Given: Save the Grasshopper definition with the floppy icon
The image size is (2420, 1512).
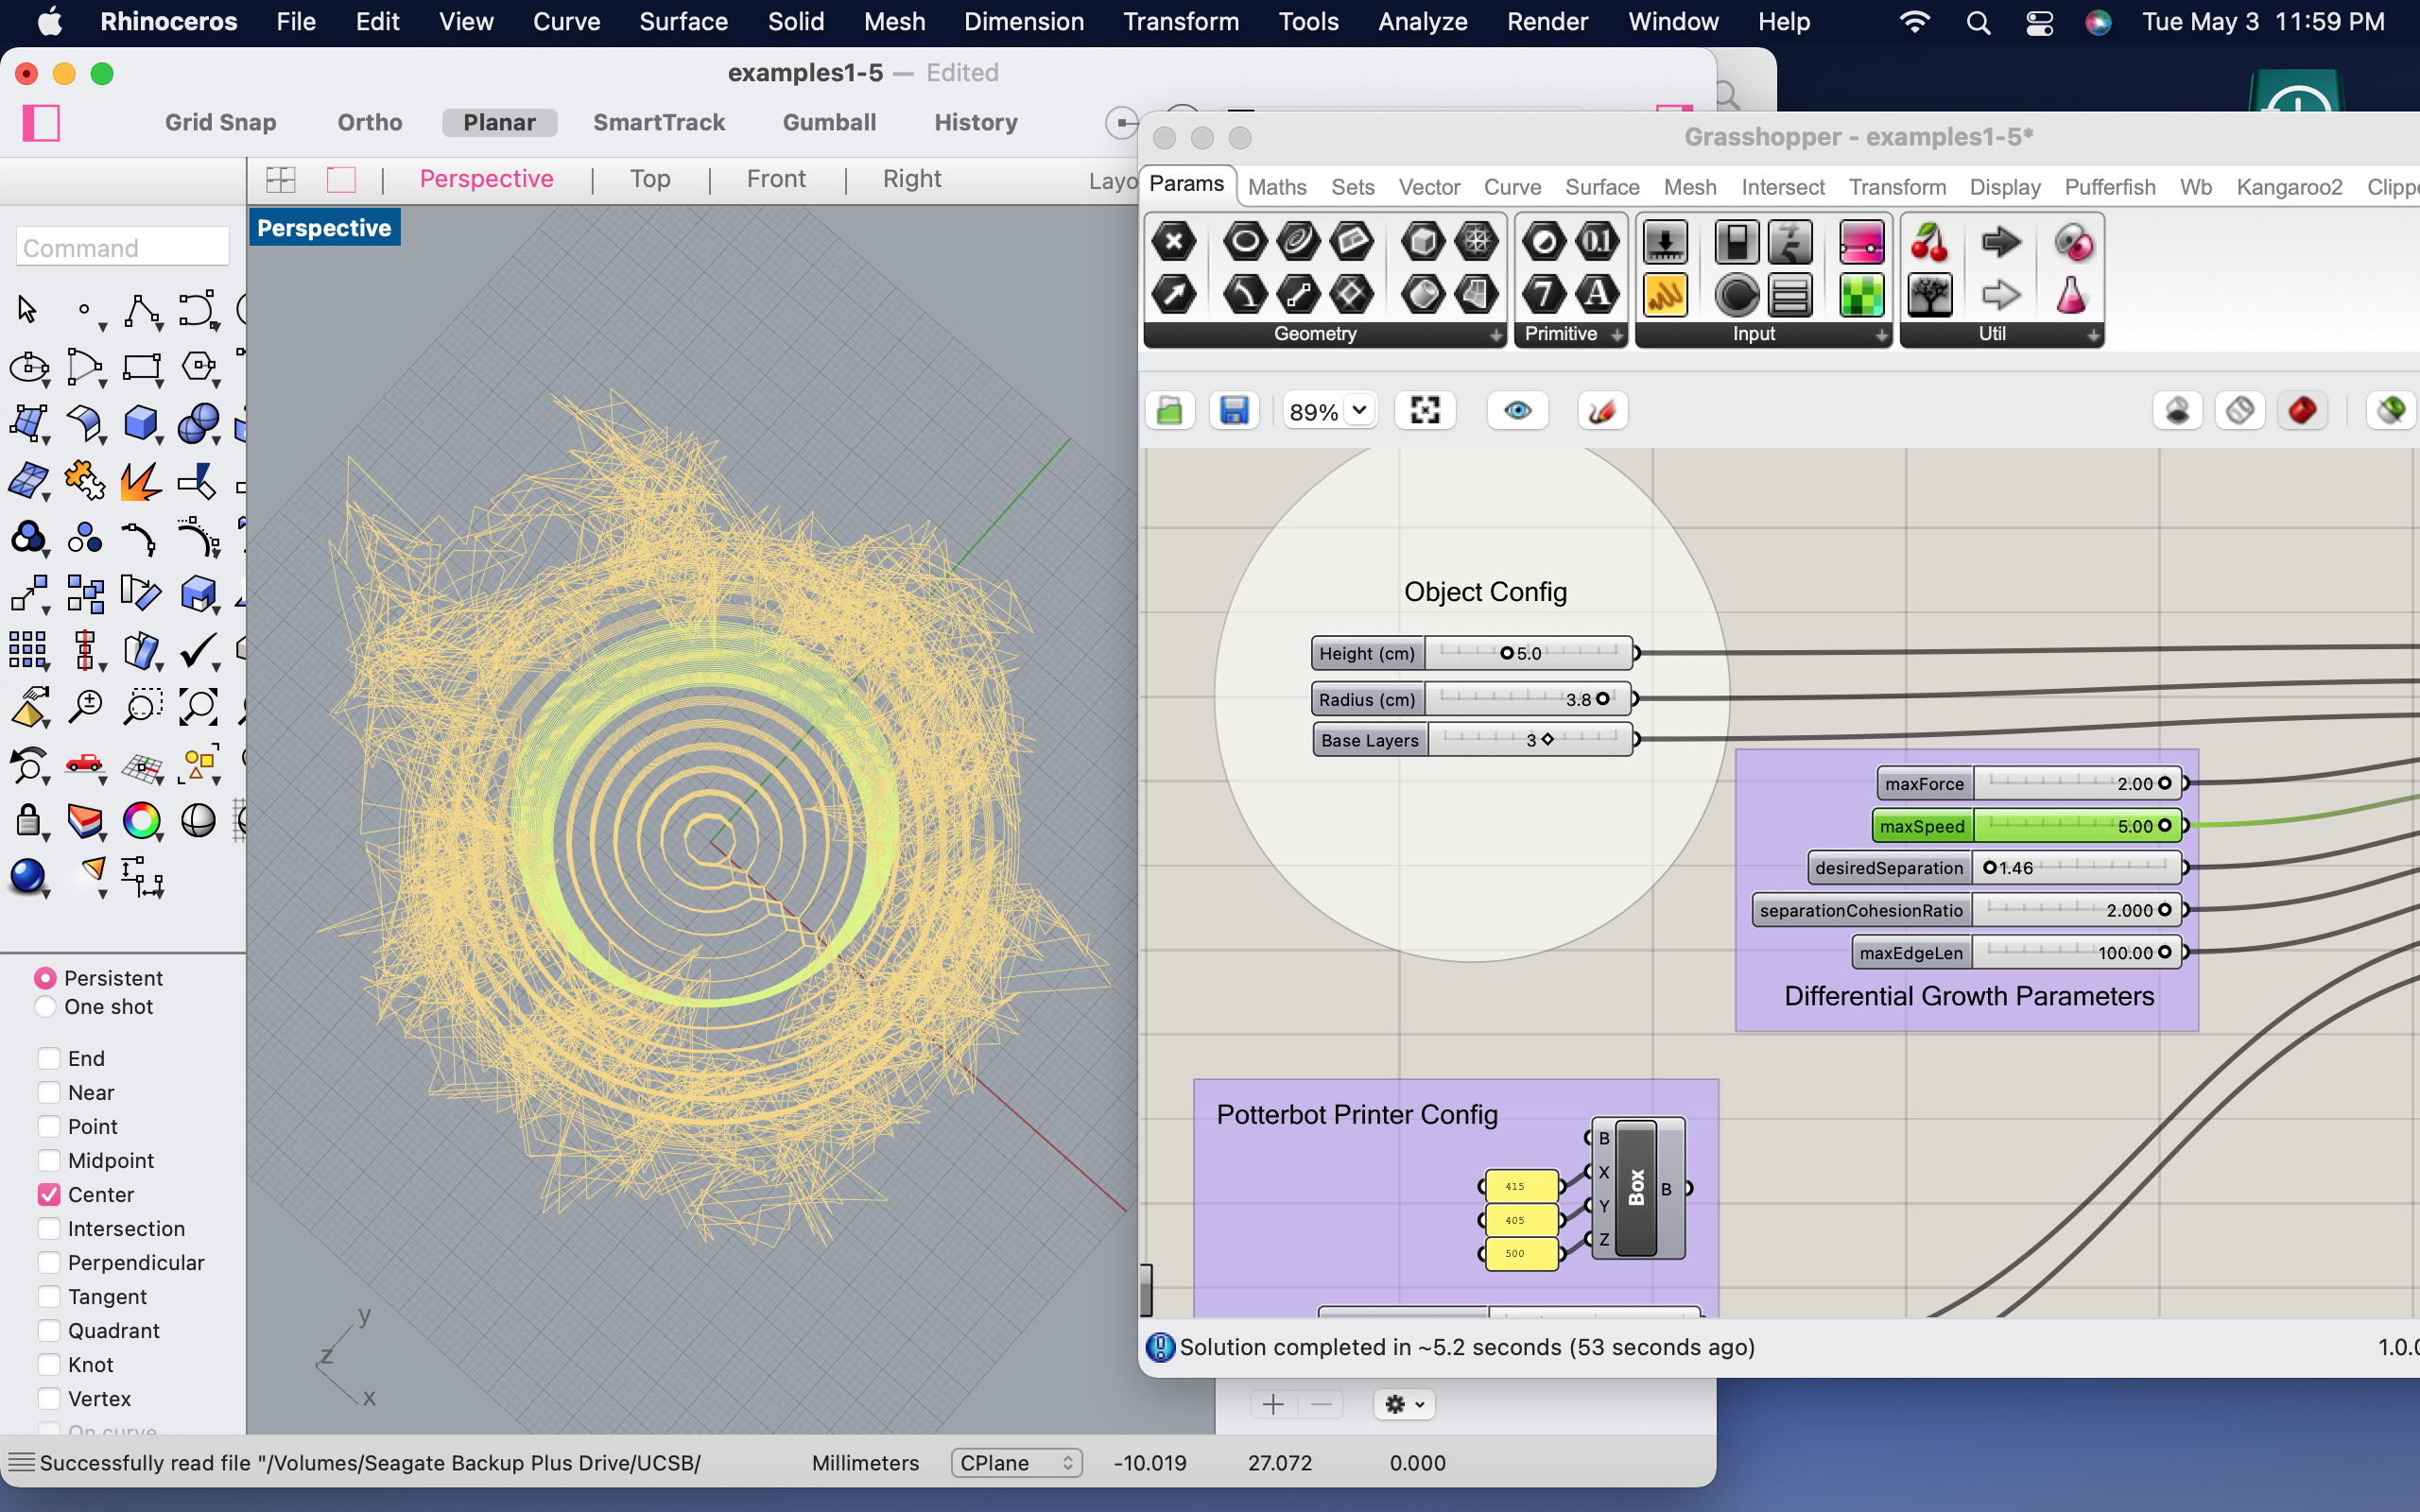Looking at the screenshot, I should (x=1234, y=411).
